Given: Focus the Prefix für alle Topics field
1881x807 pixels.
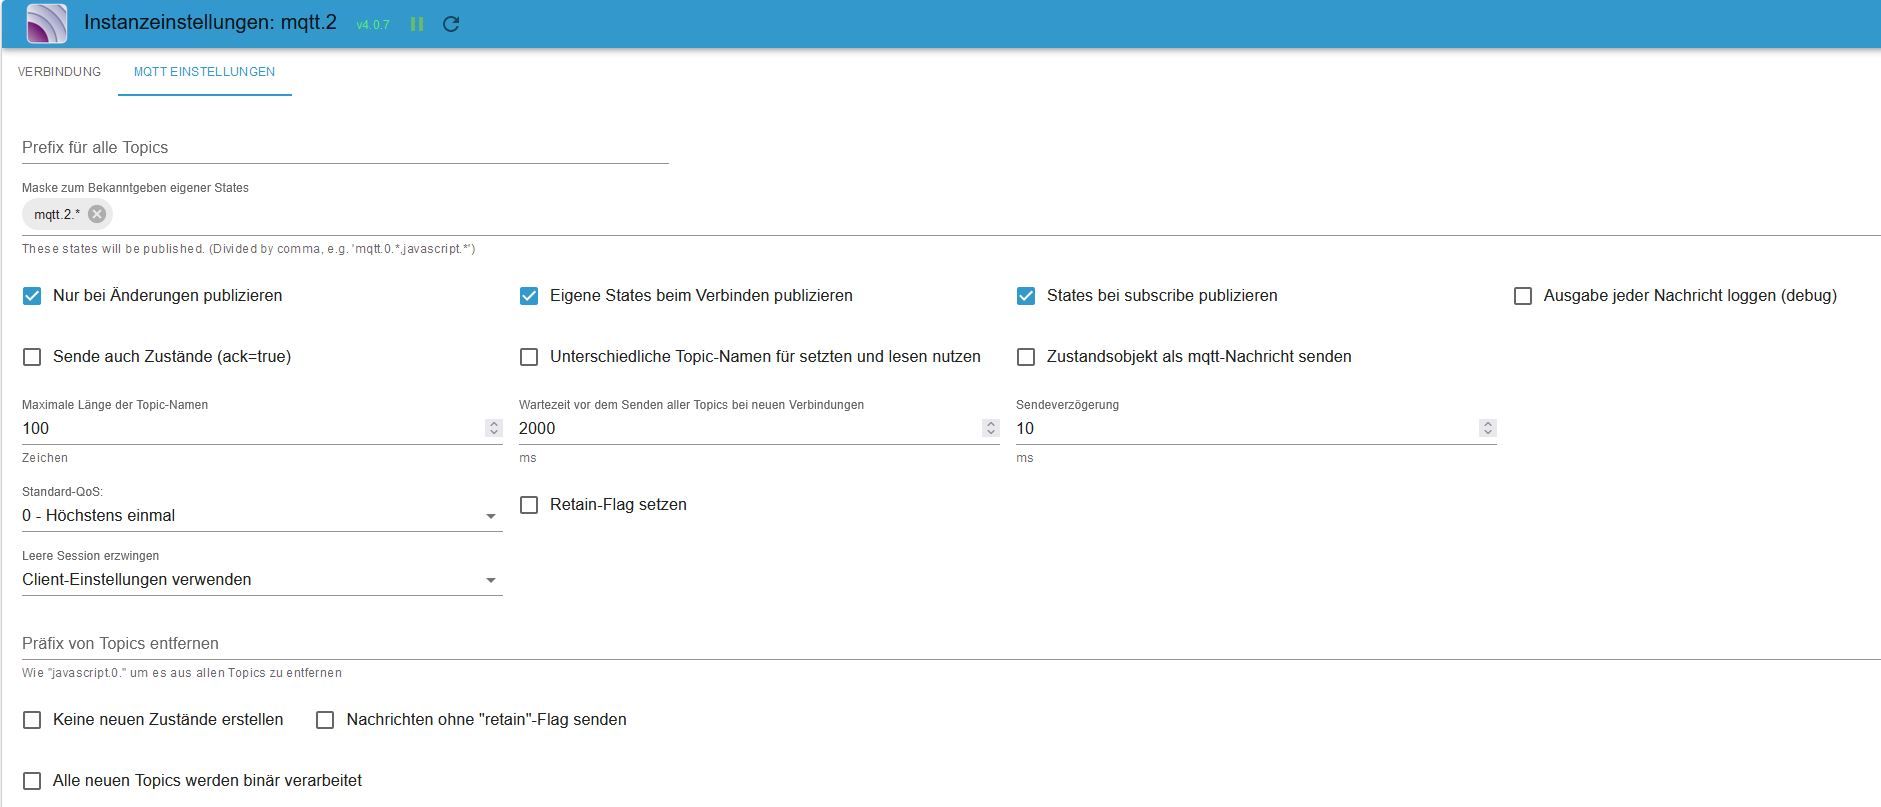Looking at the screenshot, I should [345, 147].
